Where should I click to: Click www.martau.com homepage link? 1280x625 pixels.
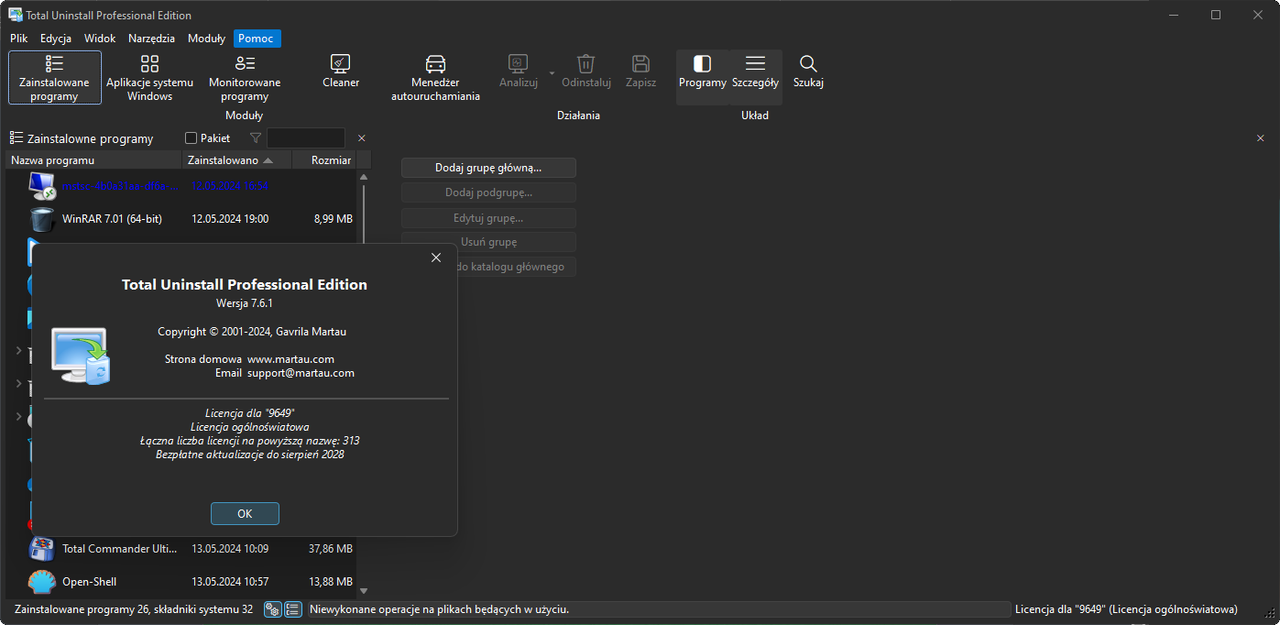(x=291, y=358)
